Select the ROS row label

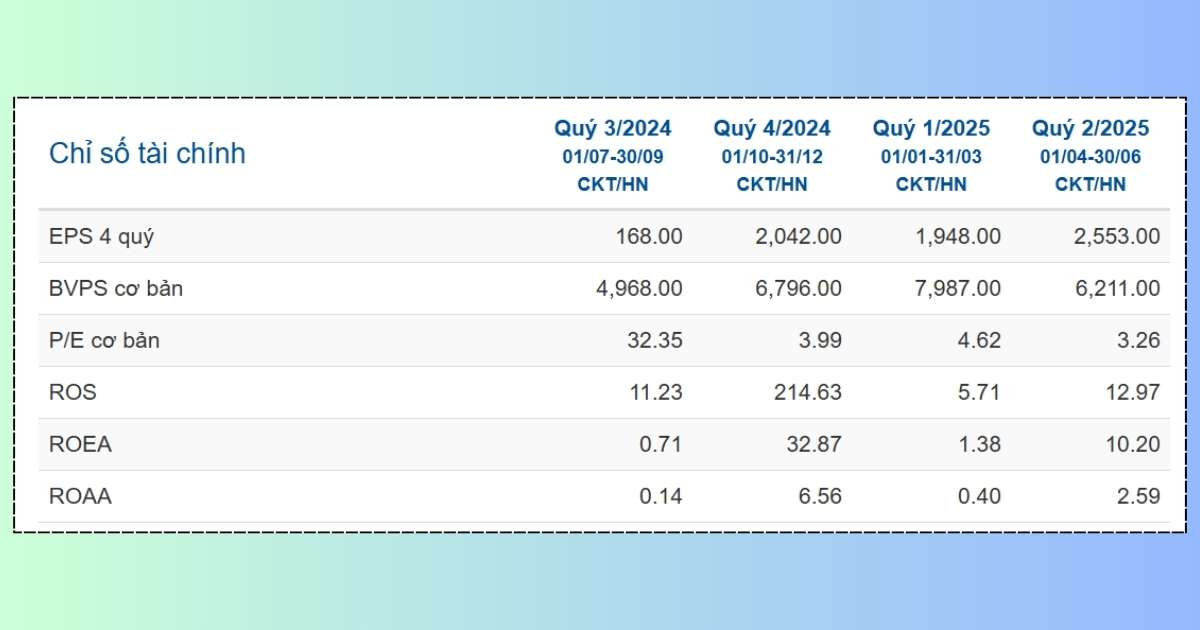pyautogui.click(x=73, y=393)
